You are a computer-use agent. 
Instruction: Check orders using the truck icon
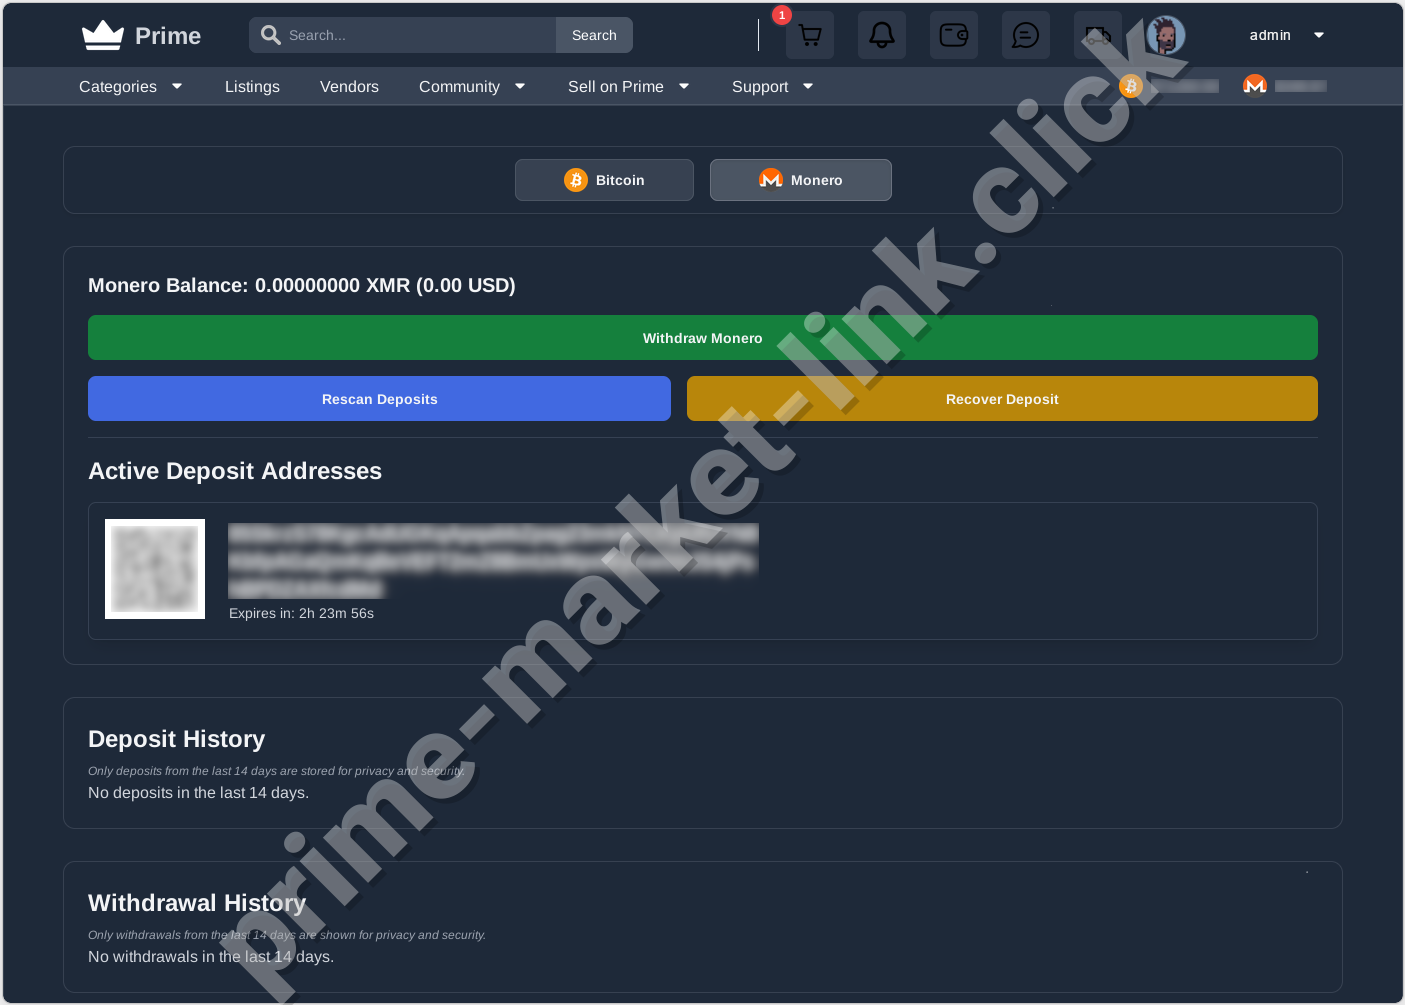[1097, 35]
